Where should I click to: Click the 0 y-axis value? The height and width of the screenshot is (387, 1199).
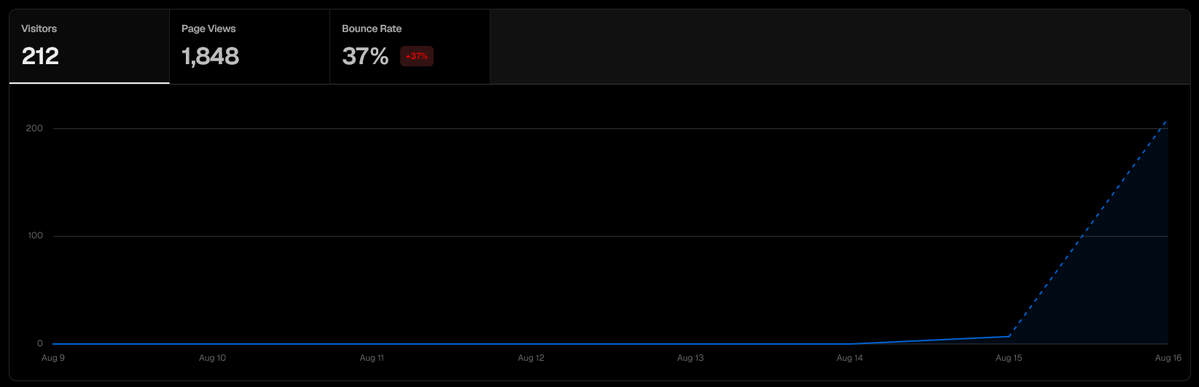coord(39,344)
